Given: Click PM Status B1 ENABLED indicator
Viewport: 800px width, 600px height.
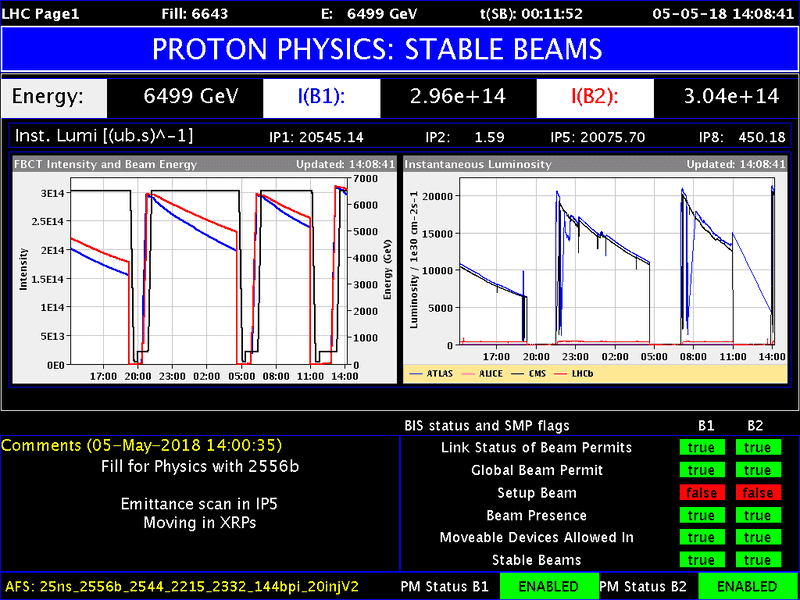Looking at the screenshot, I should pyautogui.click(x=549, y=586).
